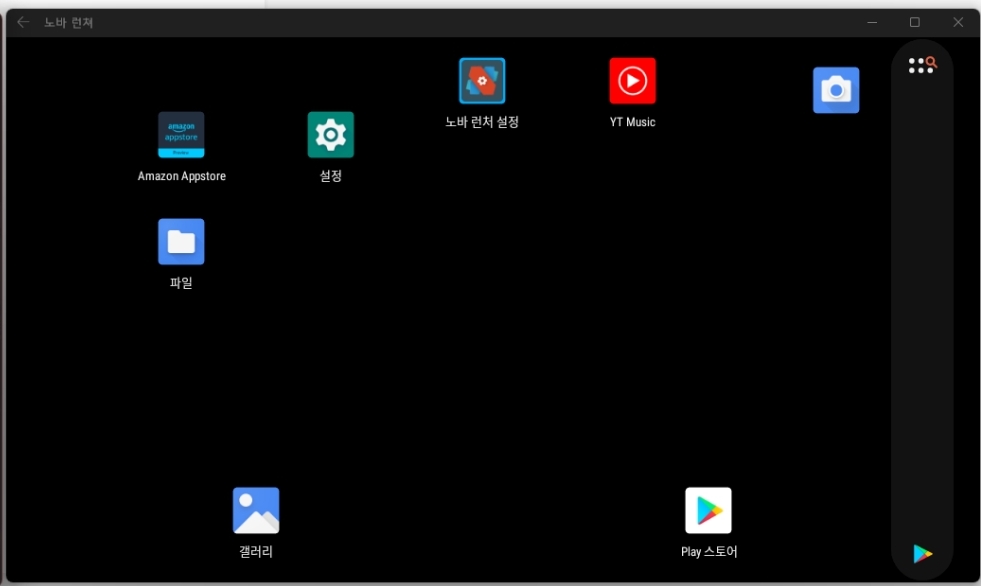Click the 갤러리 label text
This screenshot has width=981, height=586.
[x=256, y=552]
